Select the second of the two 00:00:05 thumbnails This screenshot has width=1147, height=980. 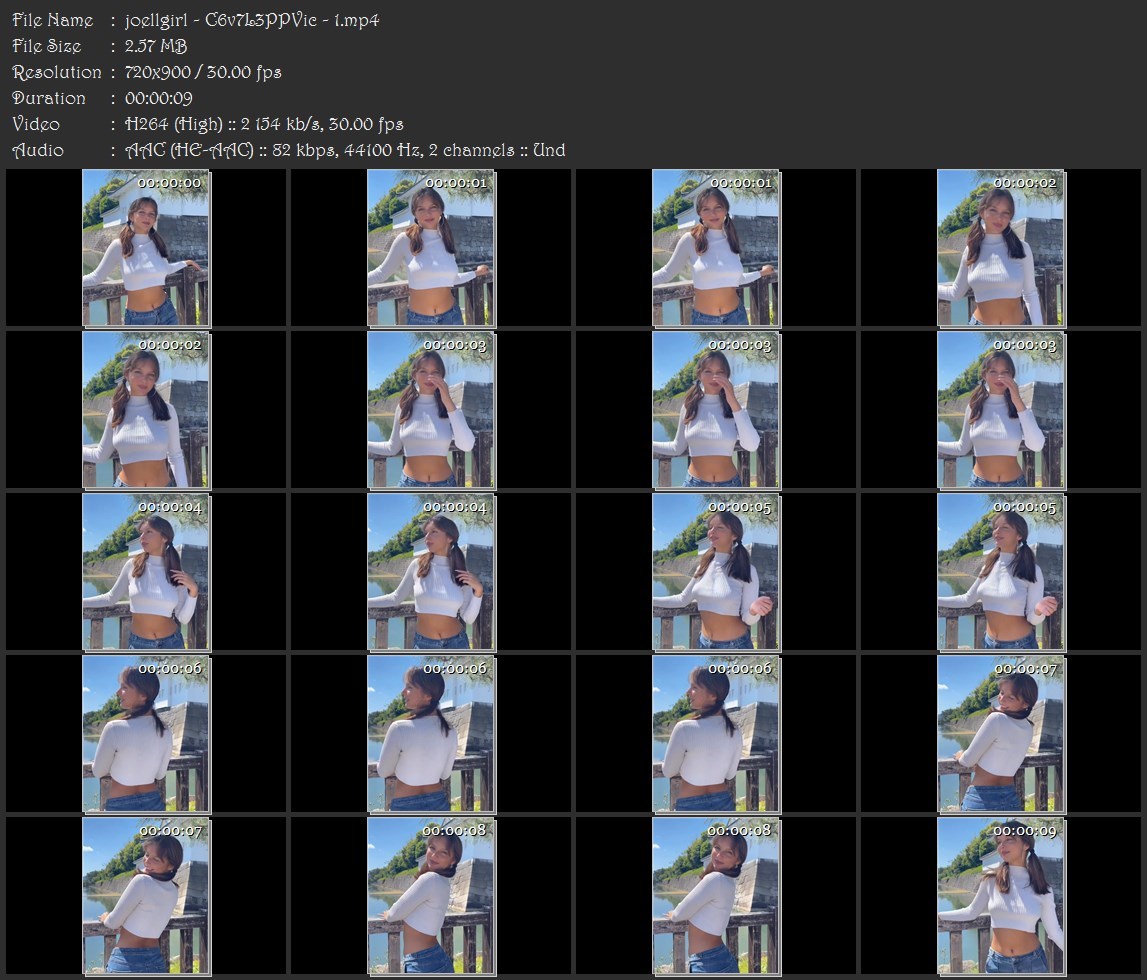click(x=1001, y=572)
